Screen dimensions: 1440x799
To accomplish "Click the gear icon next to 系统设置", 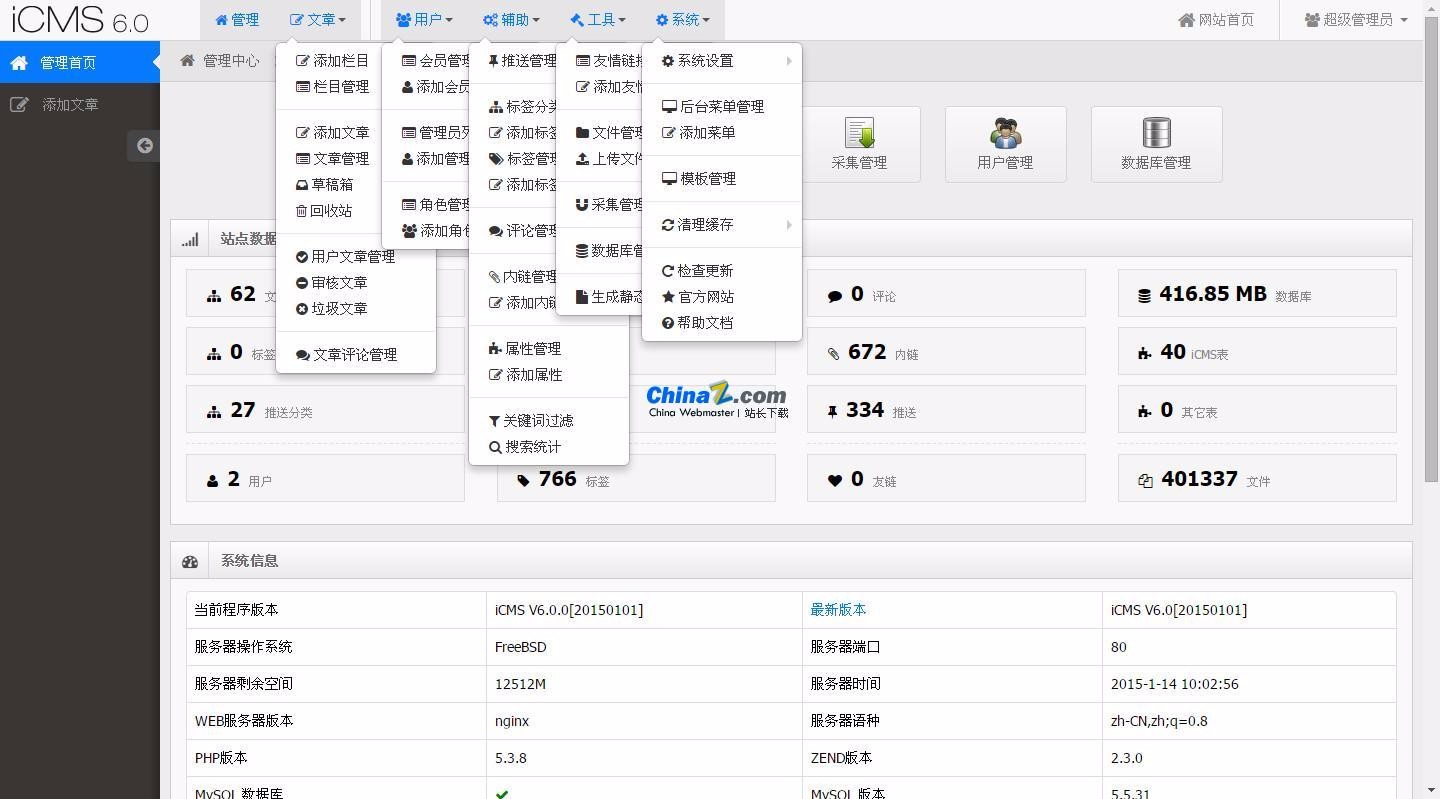I will 668,61.
